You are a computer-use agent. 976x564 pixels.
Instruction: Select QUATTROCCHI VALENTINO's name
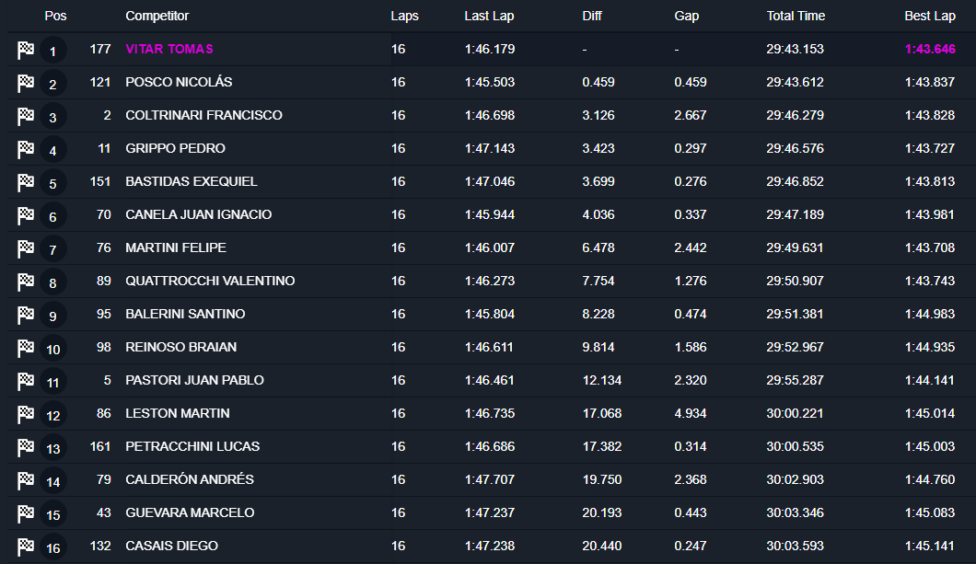pos(210,281)
